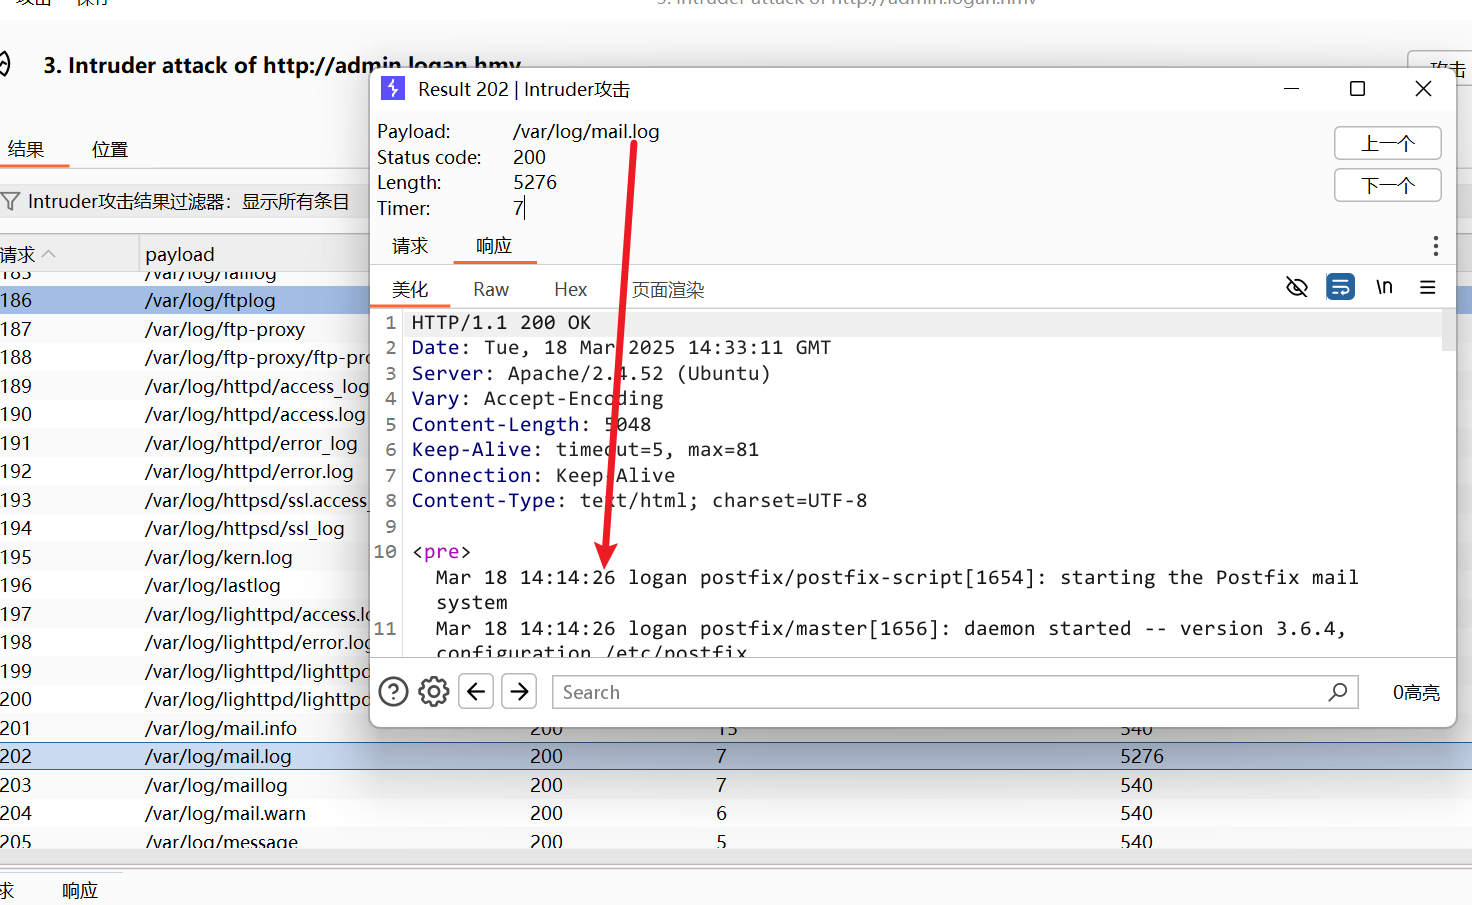Maximize the Result 202 window
This screenshot has width=1472, height=905.
[1357, 89]
